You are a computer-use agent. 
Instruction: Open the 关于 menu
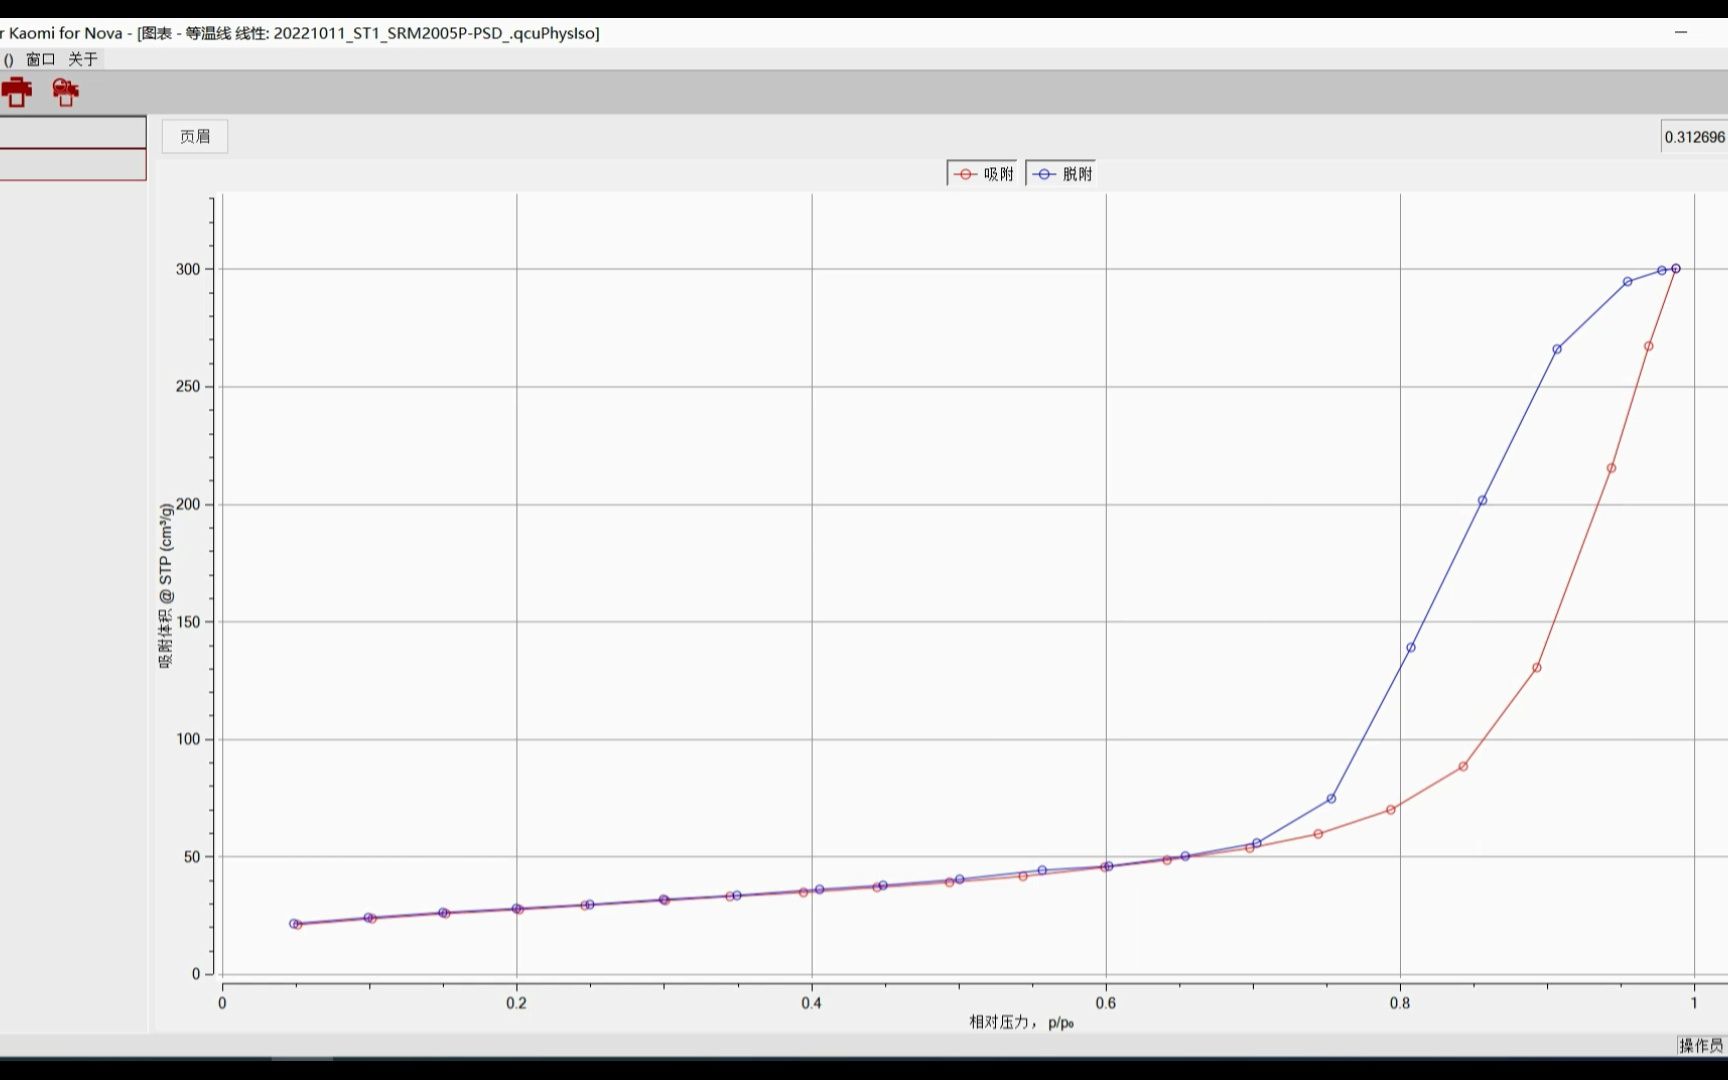coord(83,59)
